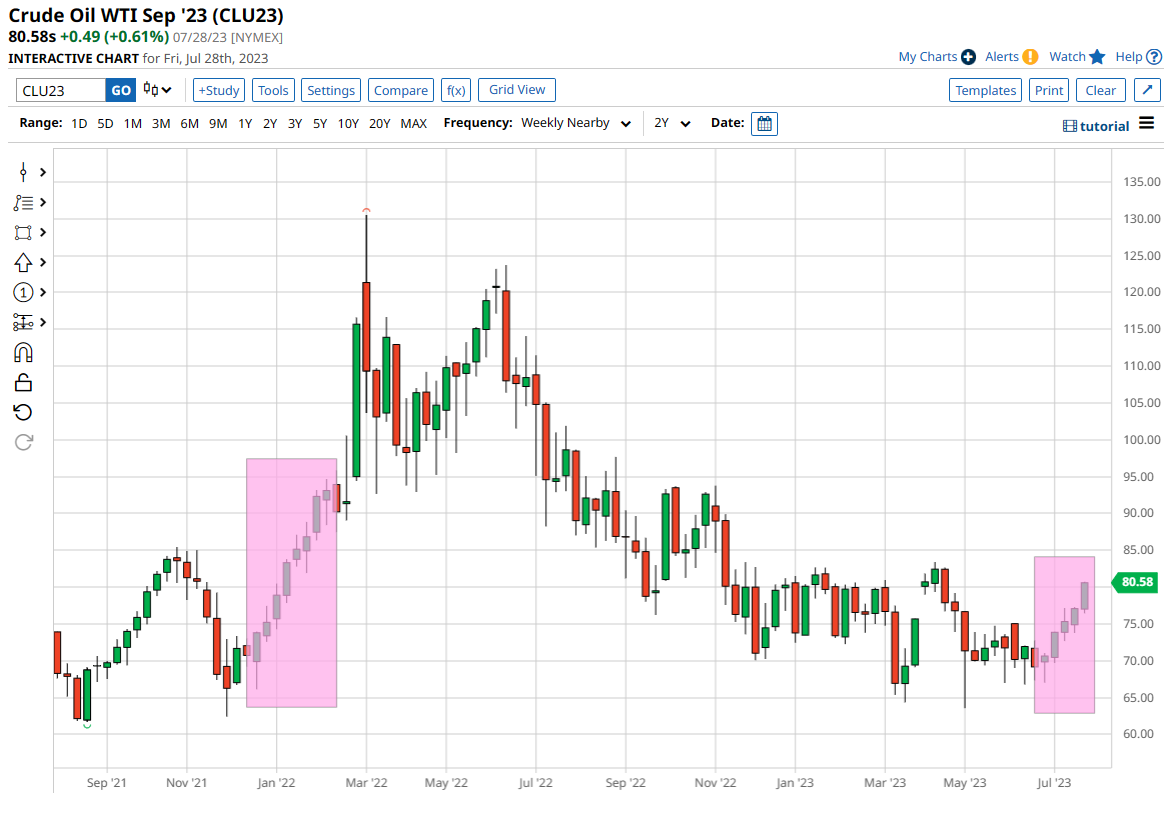This screenshot has height=819, width=1173.
Task: Expand the crosshair tool submenu arrow
Action: (43, 172)
